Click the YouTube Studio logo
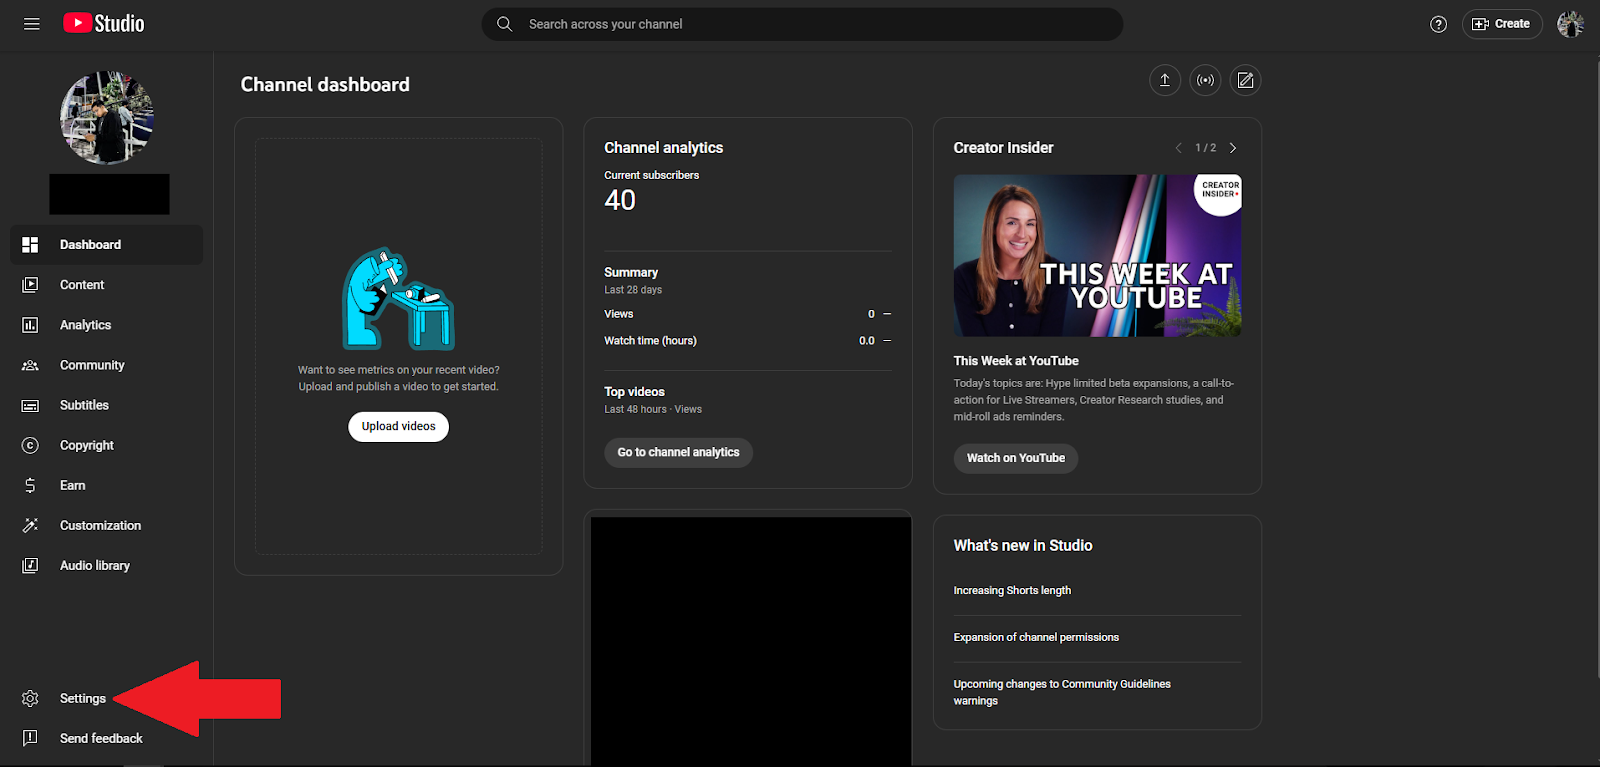The width and height of the screenshot is (1600, 767). tap(104, 23)
